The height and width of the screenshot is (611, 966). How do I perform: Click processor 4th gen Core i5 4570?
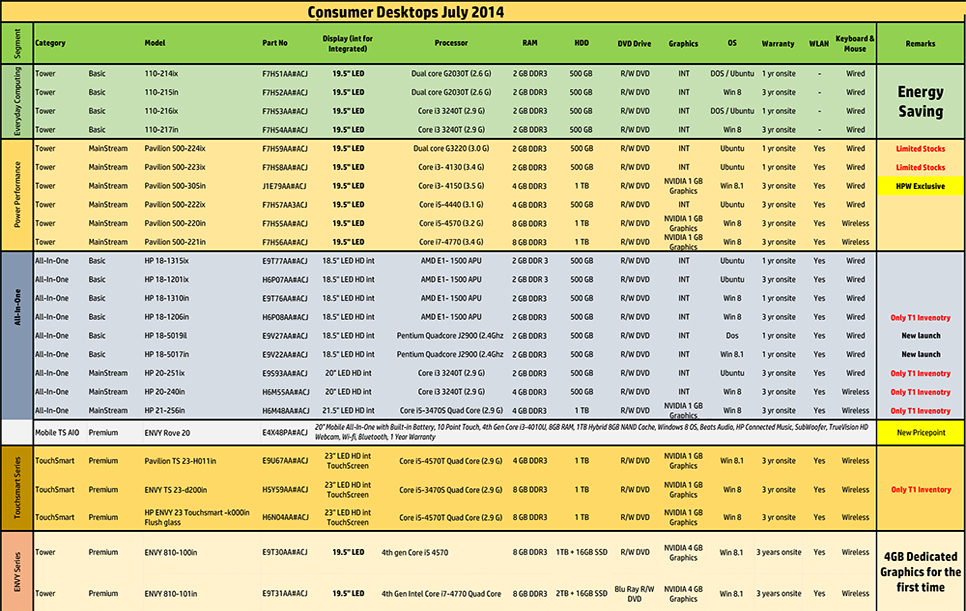coord(415,552)
